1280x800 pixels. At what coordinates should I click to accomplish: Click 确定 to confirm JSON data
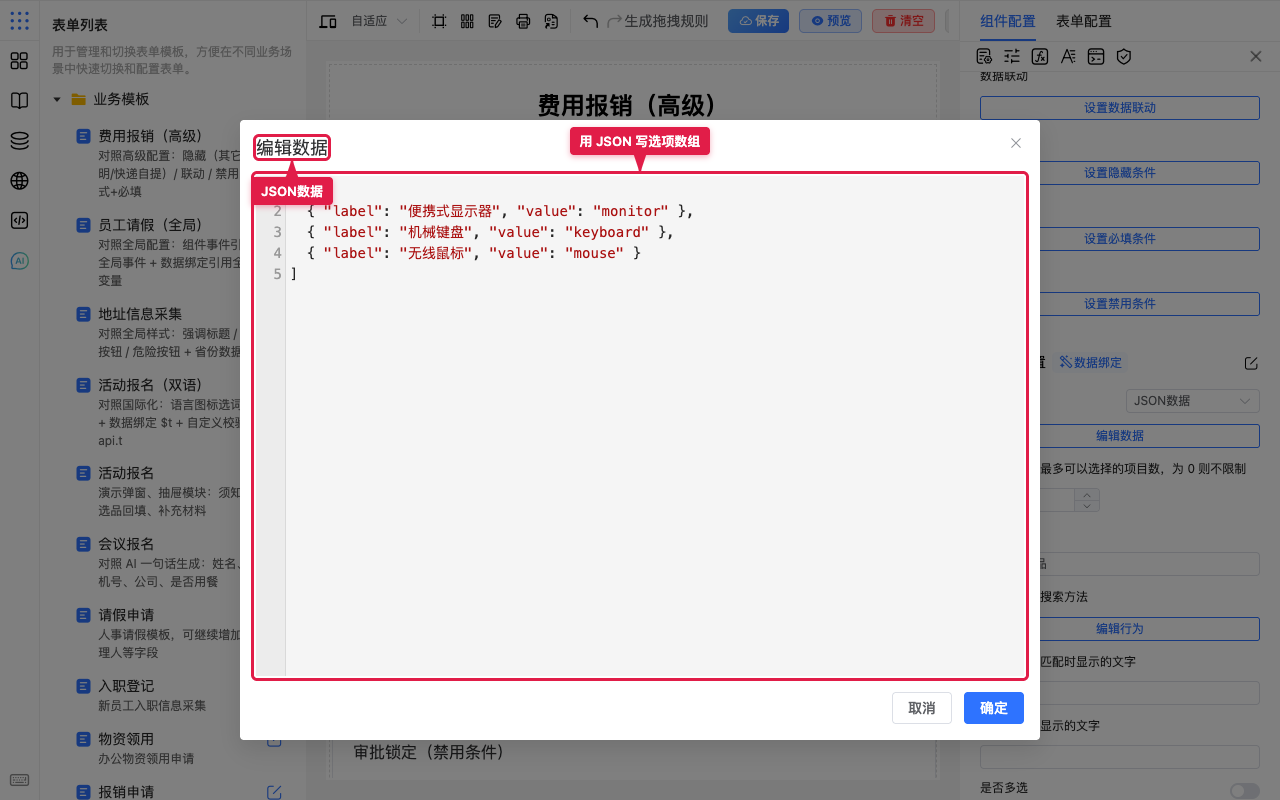(x=994, y=708)
